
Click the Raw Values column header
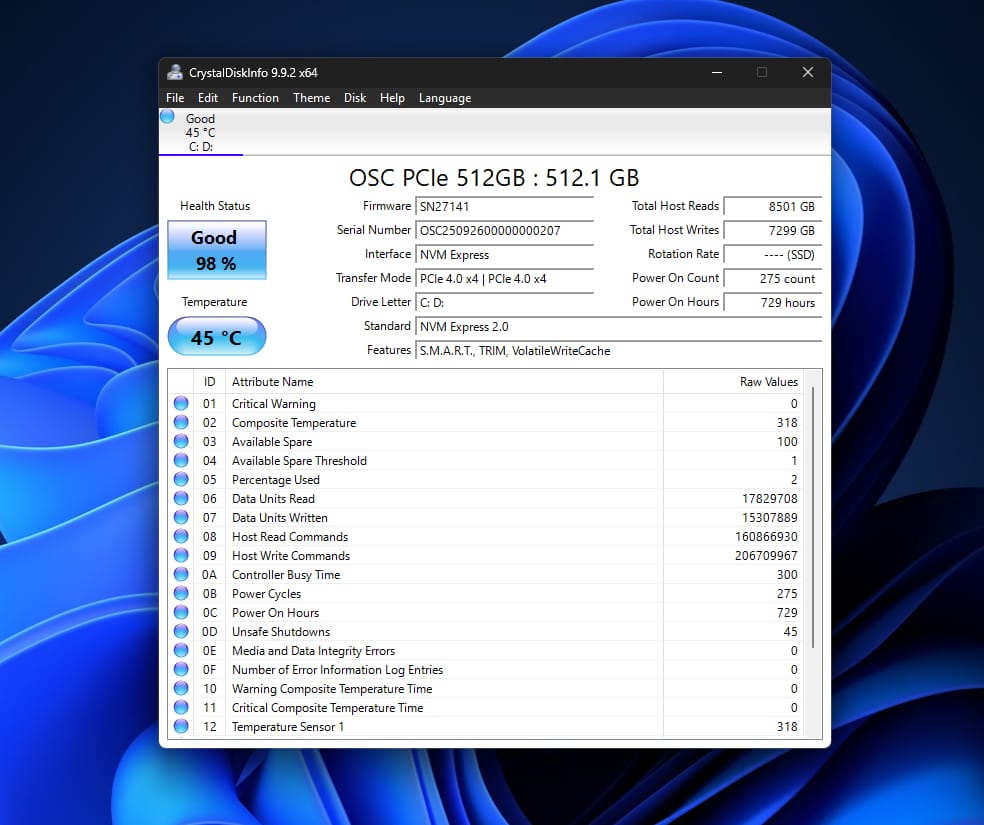733,381
